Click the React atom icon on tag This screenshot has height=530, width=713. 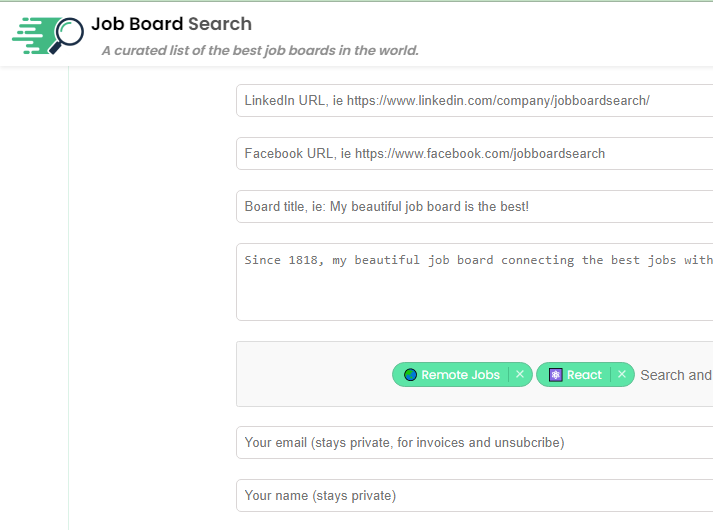tap(555, 375)
